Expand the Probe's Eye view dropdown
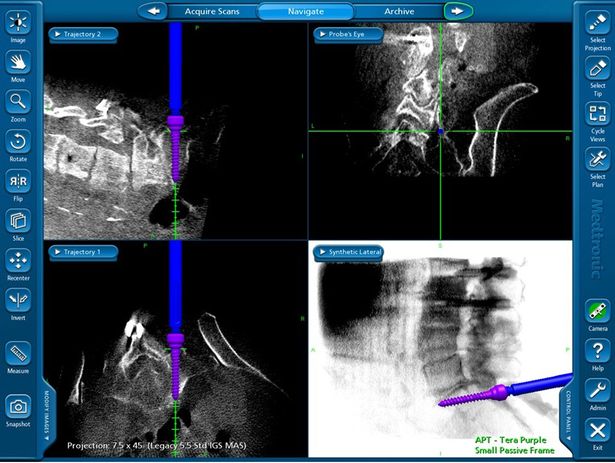This screenshot has height=463, width=615. pos(348,34)
